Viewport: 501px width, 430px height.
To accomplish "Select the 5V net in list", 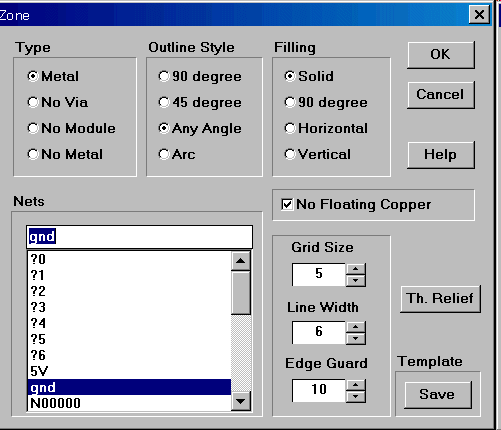I will click(x=129, y=371).
